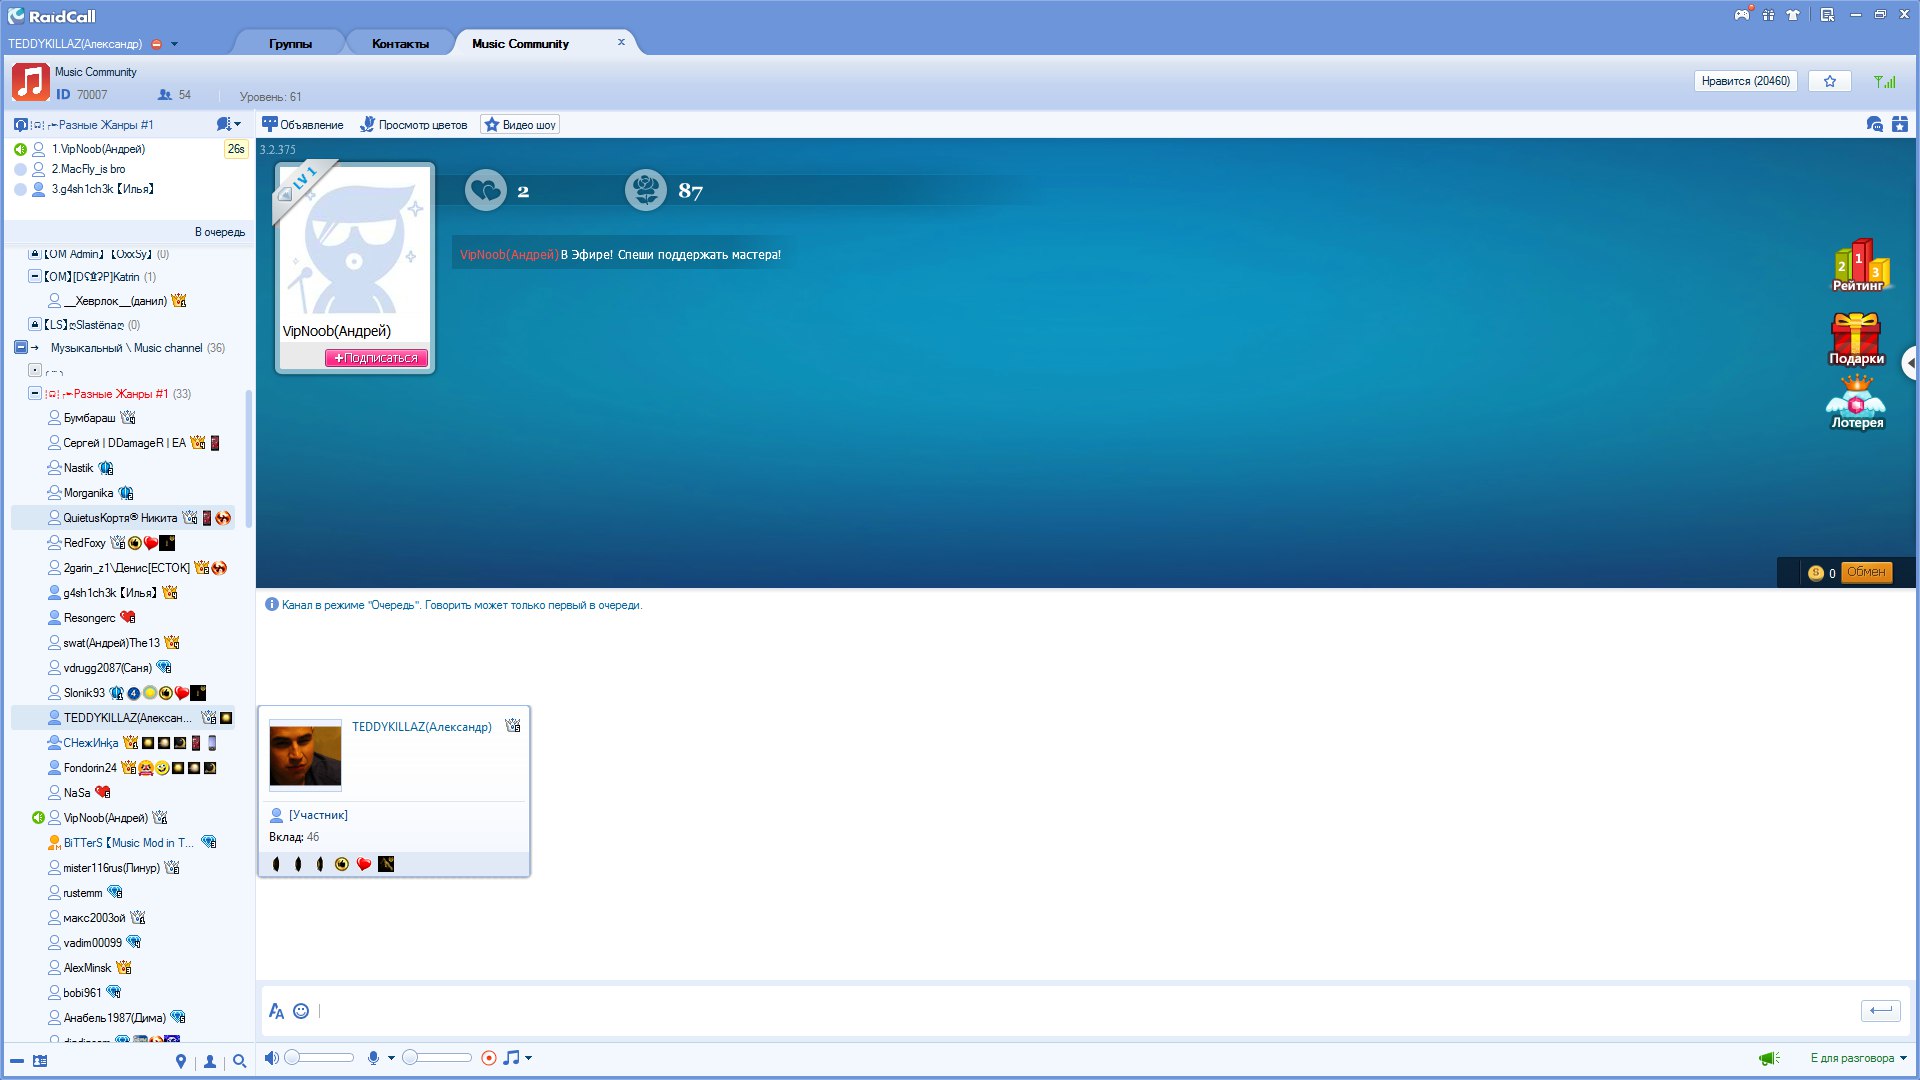Viewport: 1920px width, 1080px height.
Task: Collapse the Разные Жанры #1 channel tree
Action: (35, 394)
